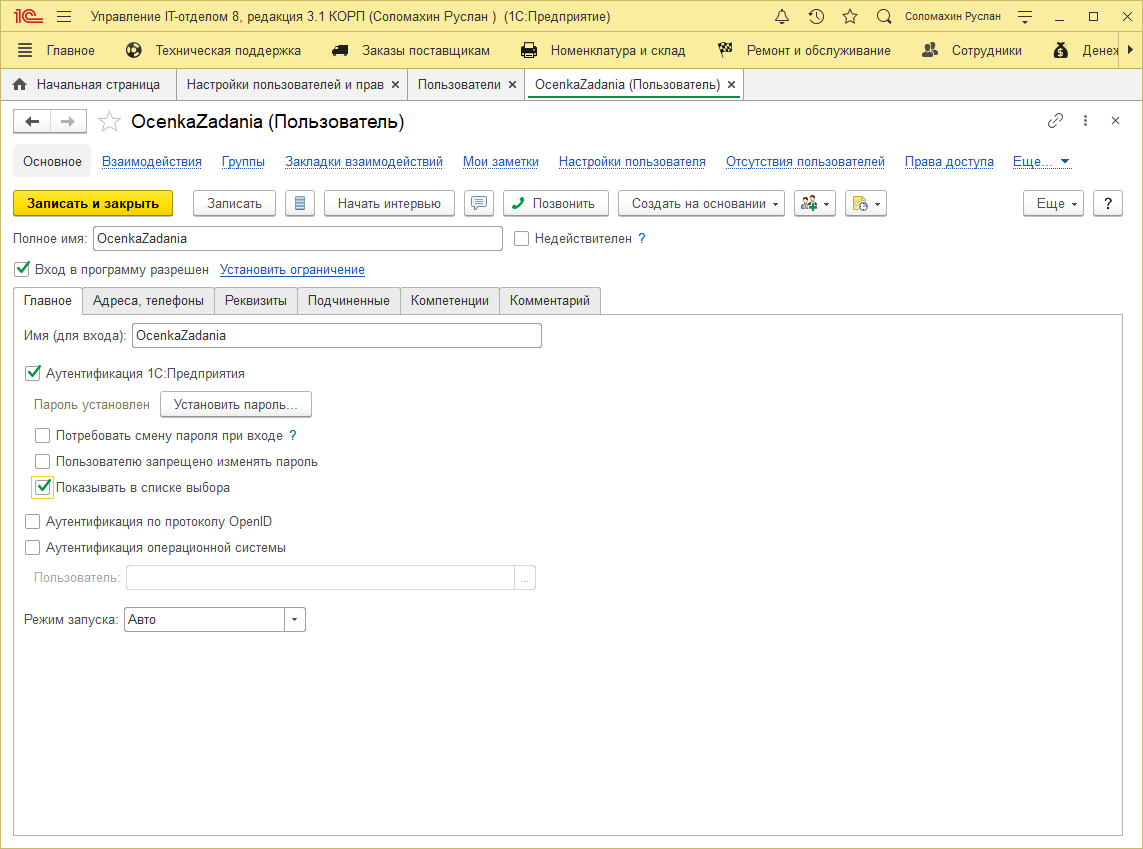
Task: Add this user to favorites star
Action: click(109, 122)
